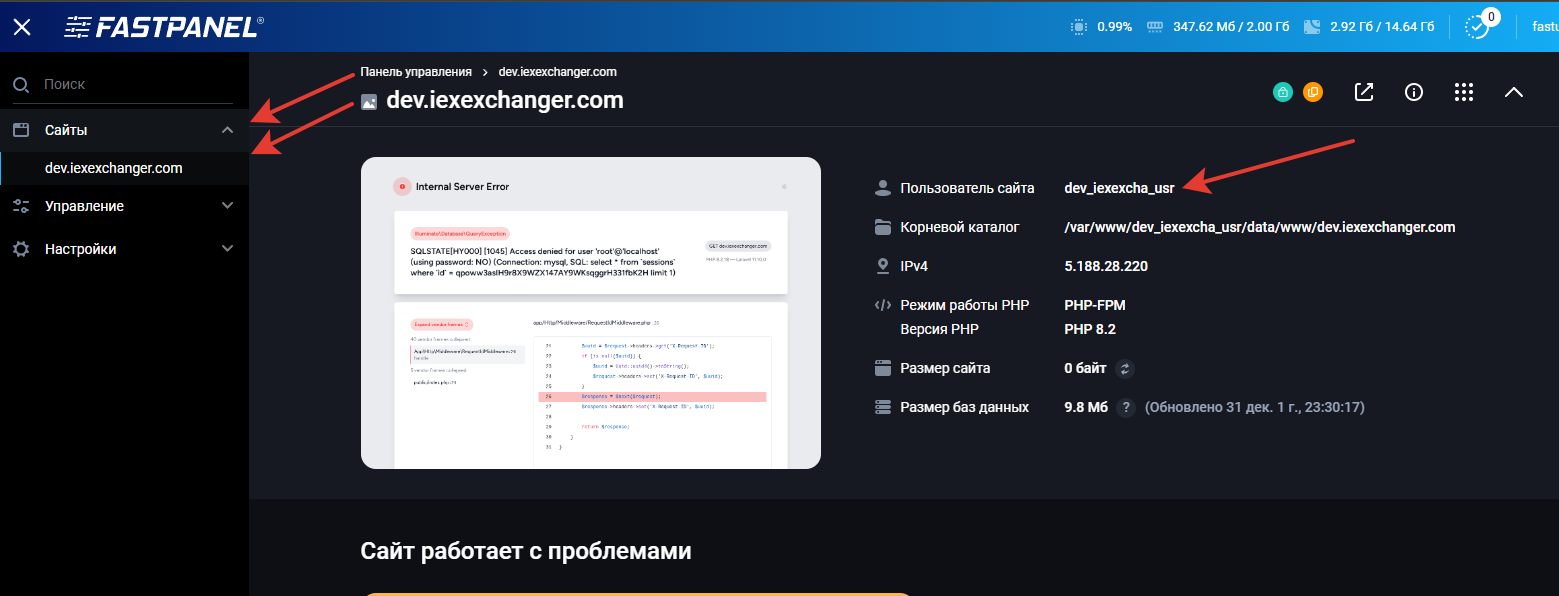Image resolution: width=1559 pixels, height=596 pixels.
Task: Go to Панель управления breadcrumb
Action: pyautogui.click(x=416, y=72)
